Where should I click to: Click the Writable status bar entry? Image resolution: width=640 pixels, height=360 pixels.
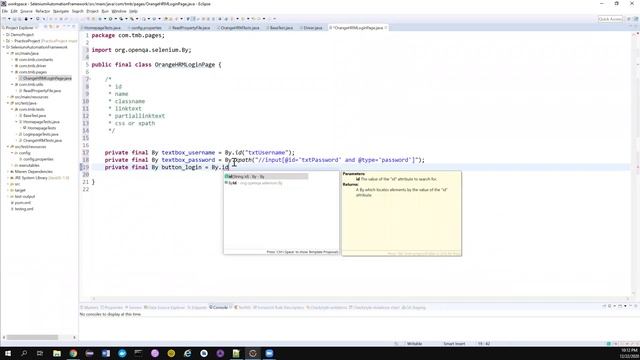pos(414,344)
